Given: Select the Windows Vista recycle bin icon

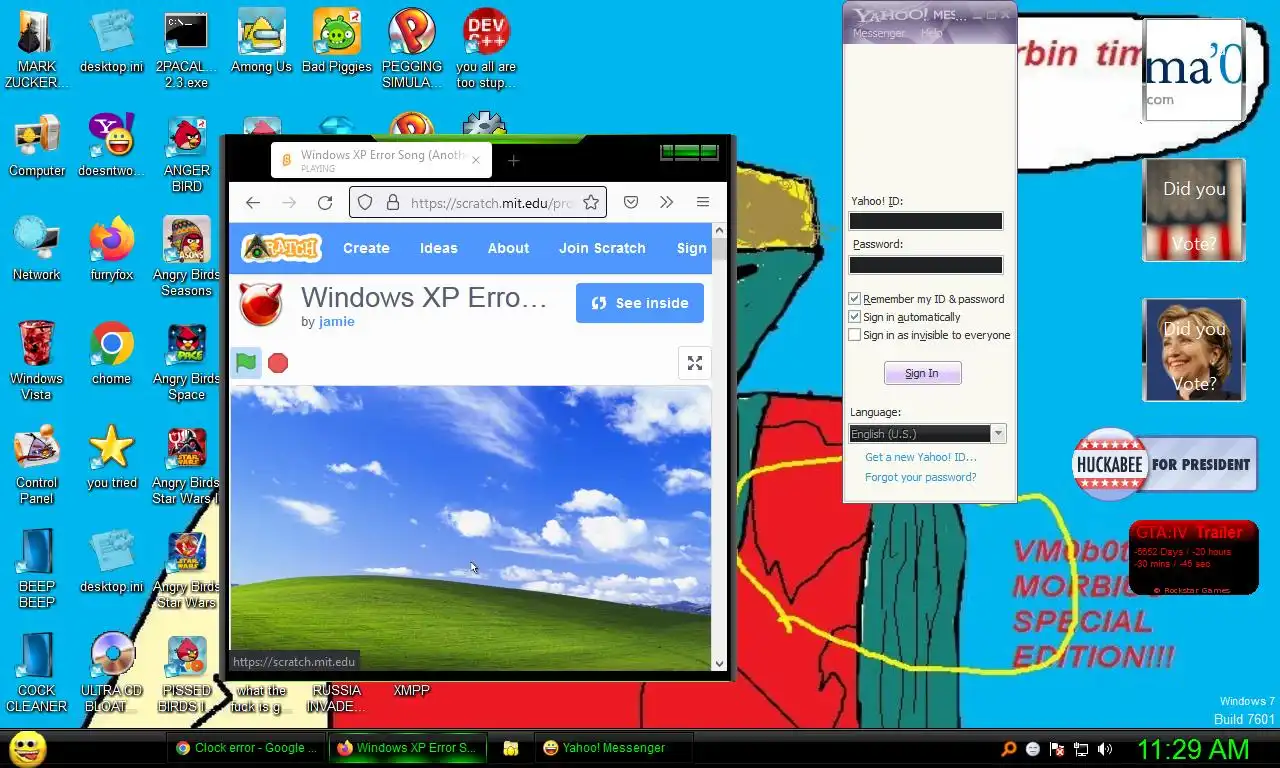Looking at the screenshot, I should (37, 361).
